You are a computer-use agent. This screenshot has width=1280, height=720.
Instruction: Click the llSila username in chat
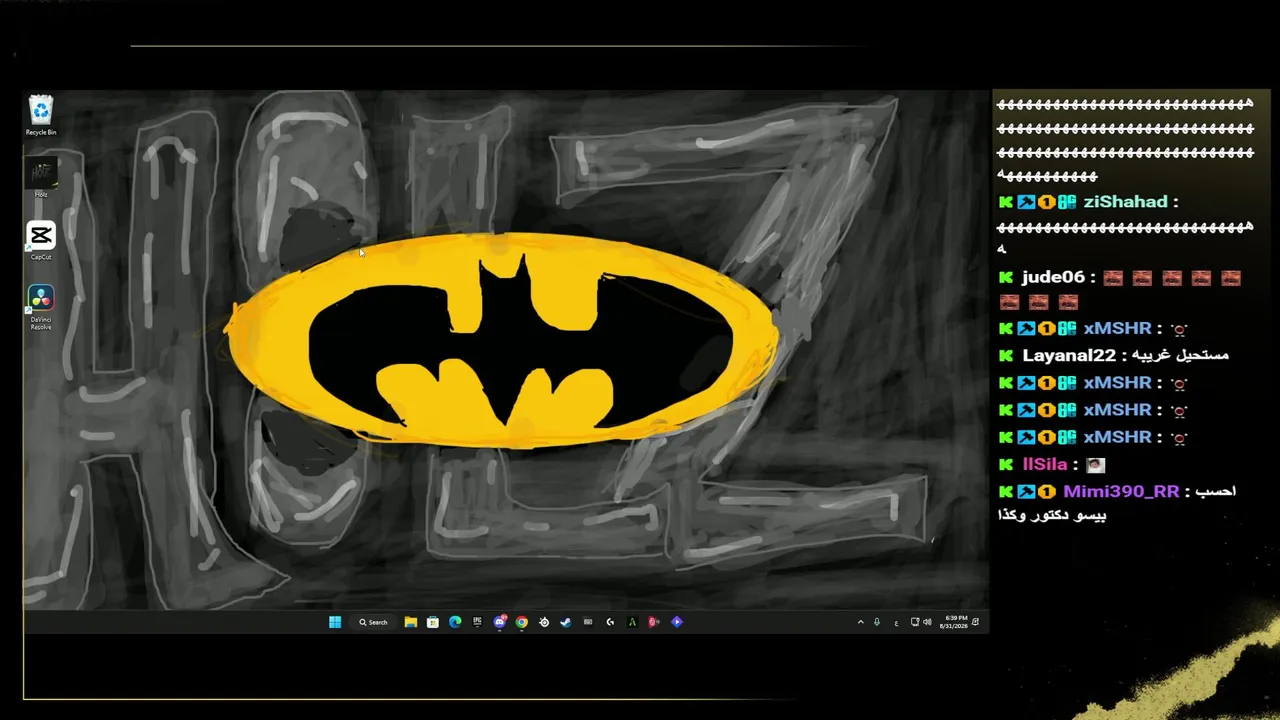click(x=1045, y=464)
